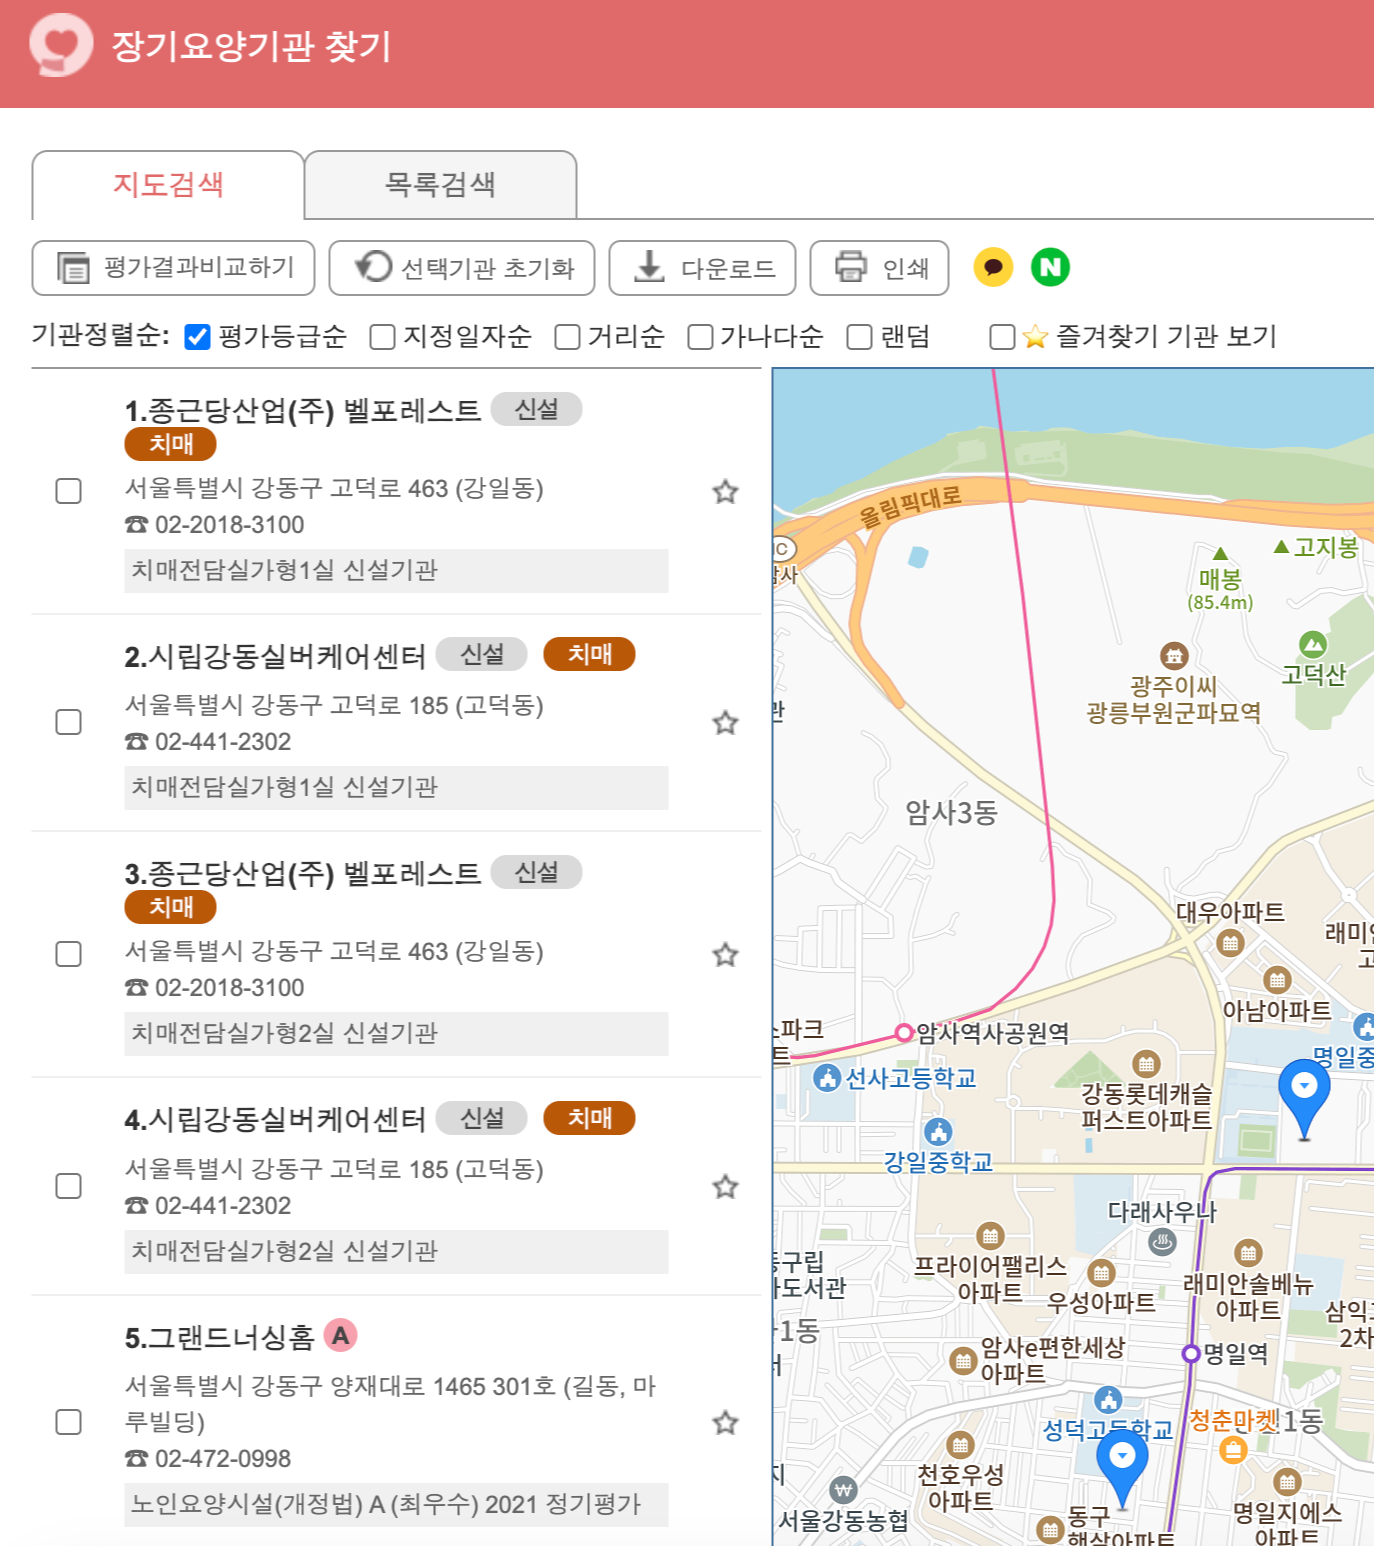Favorite star for item 1 종근당산업 벨포레스트
This screenshot has height=1546, width=1374.
(725, 491)
